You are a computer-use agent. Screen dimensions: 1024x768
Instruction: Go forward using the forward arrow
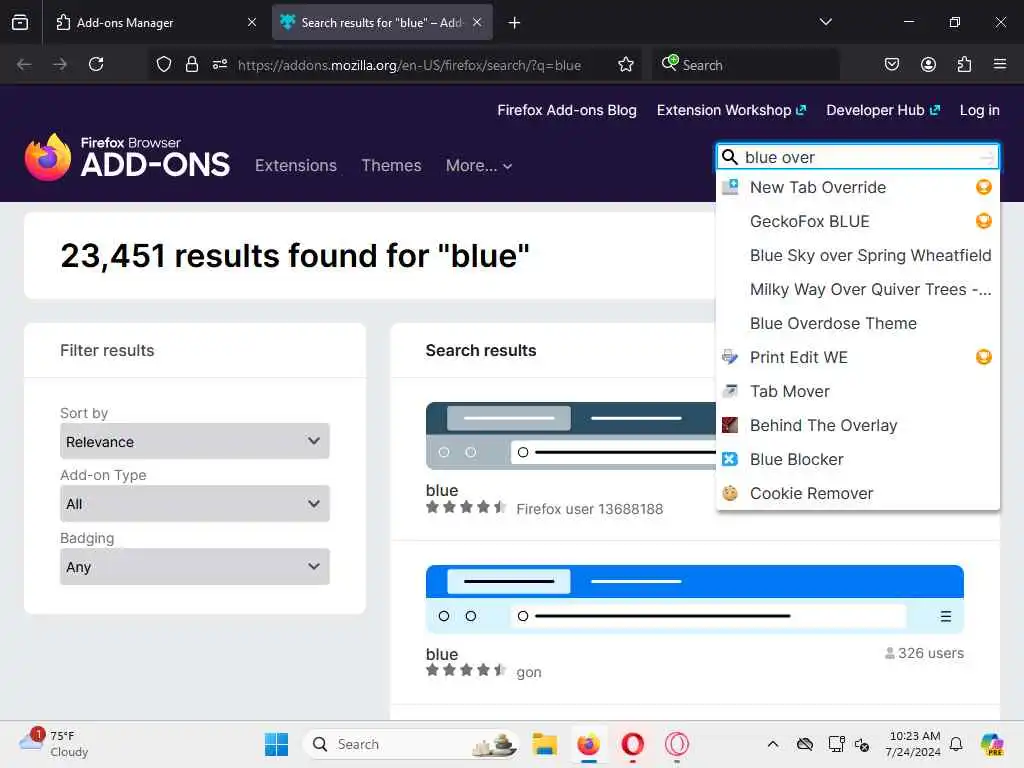[x=60, y=64]
